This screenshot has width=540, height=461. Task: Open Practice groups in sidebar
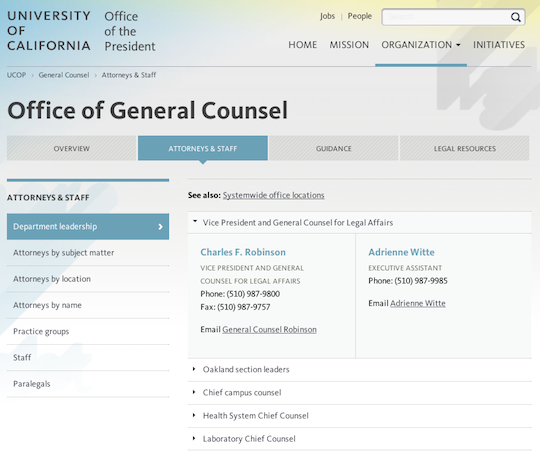(x=88, y=331)
